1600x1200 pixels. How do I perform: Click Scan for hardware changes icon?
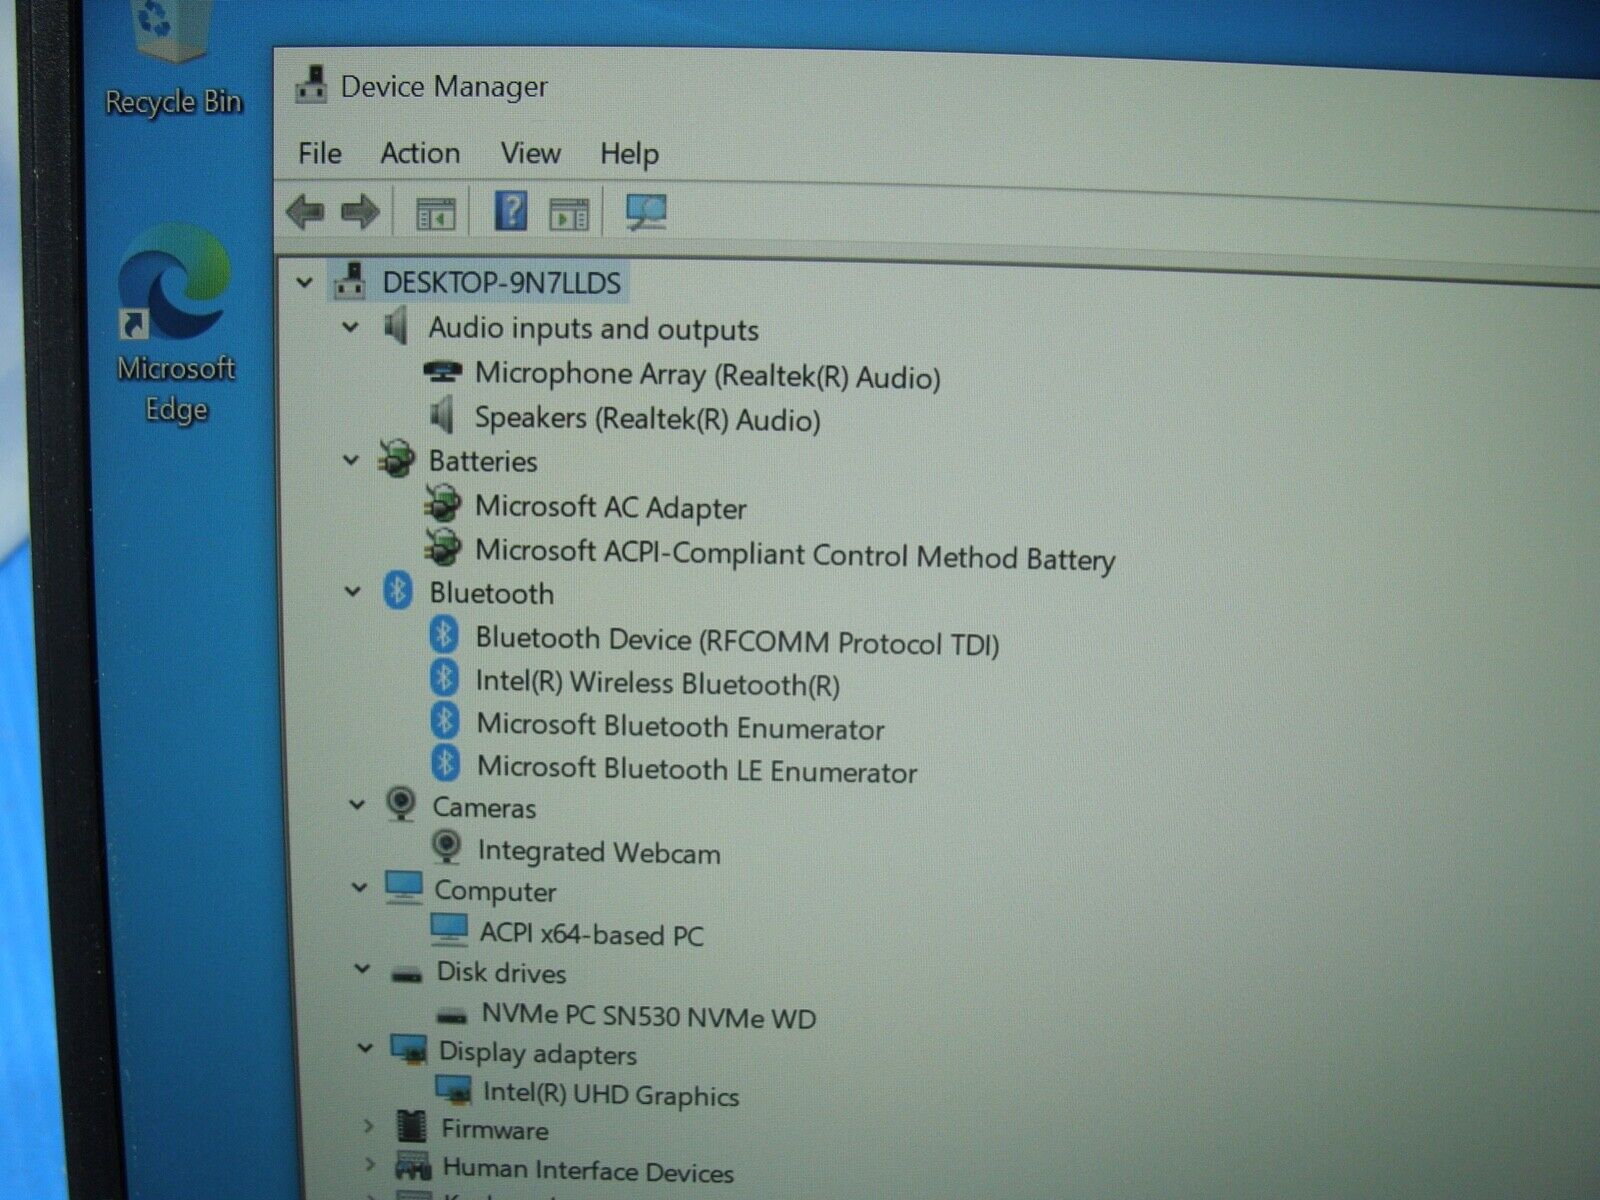[645, 212]
